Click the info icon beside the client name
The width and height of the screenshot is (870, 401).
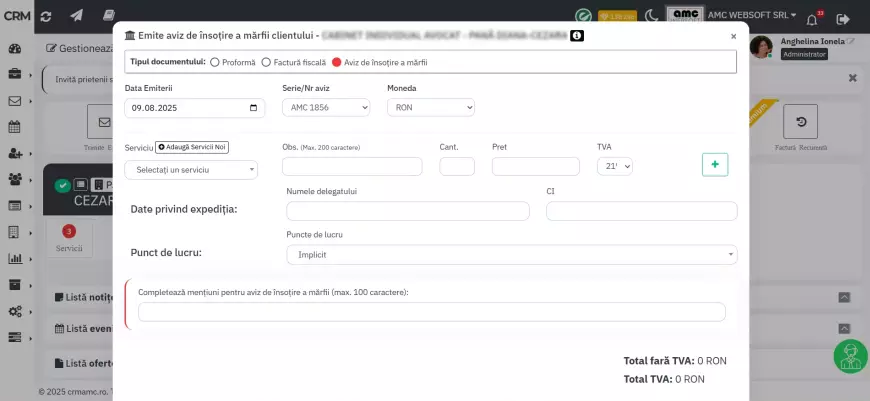[577, 35]
